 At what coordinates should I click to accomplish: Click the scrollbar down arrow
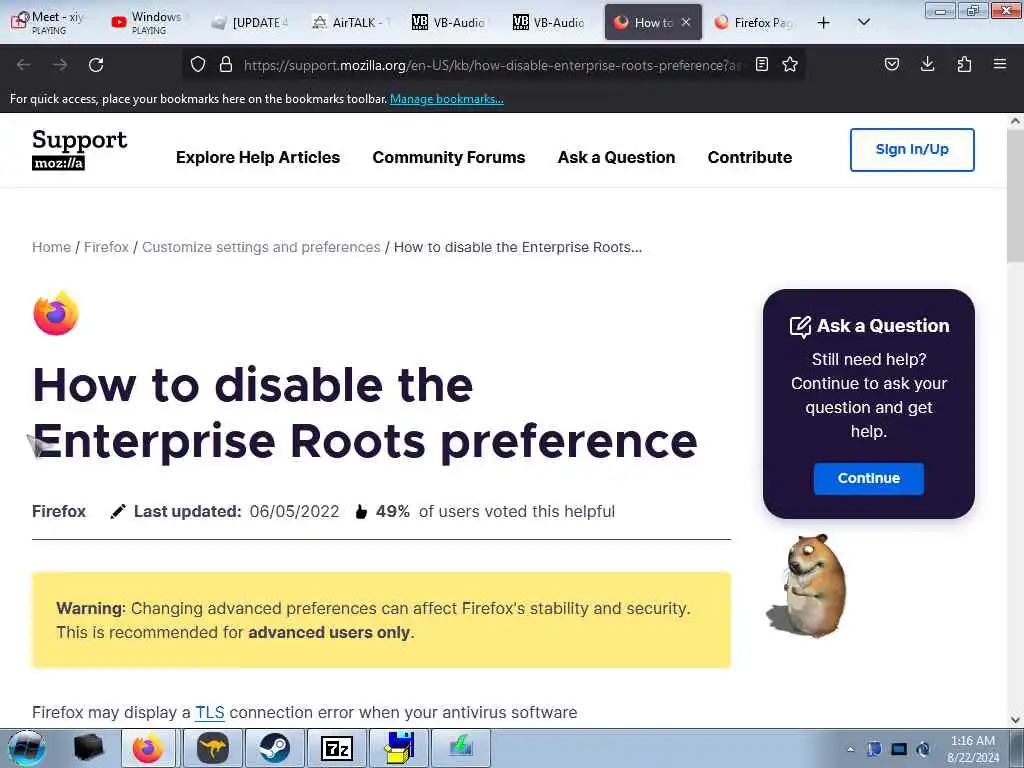click(1015, 720)
